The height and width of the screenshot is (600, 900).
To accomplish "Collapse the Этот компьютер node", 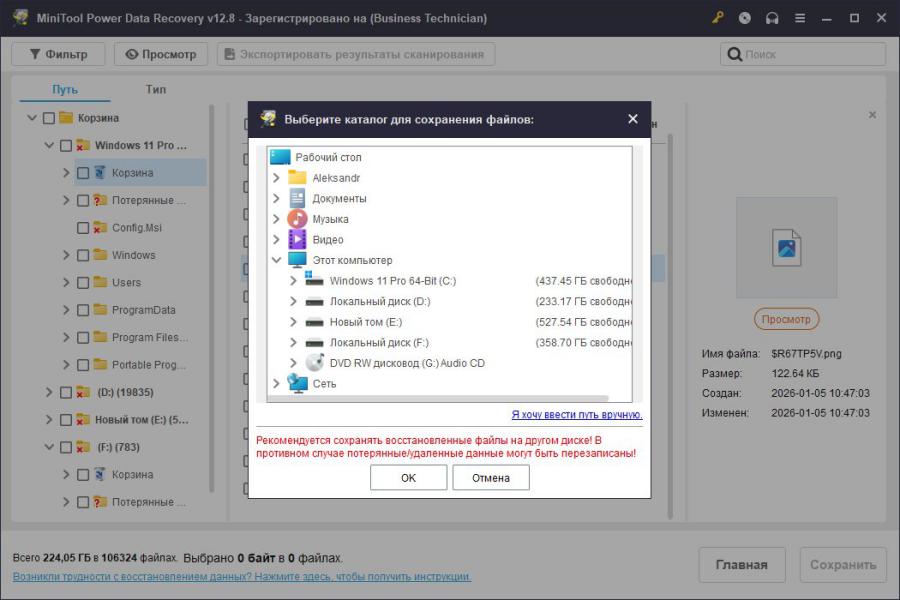I will point(277,260).
